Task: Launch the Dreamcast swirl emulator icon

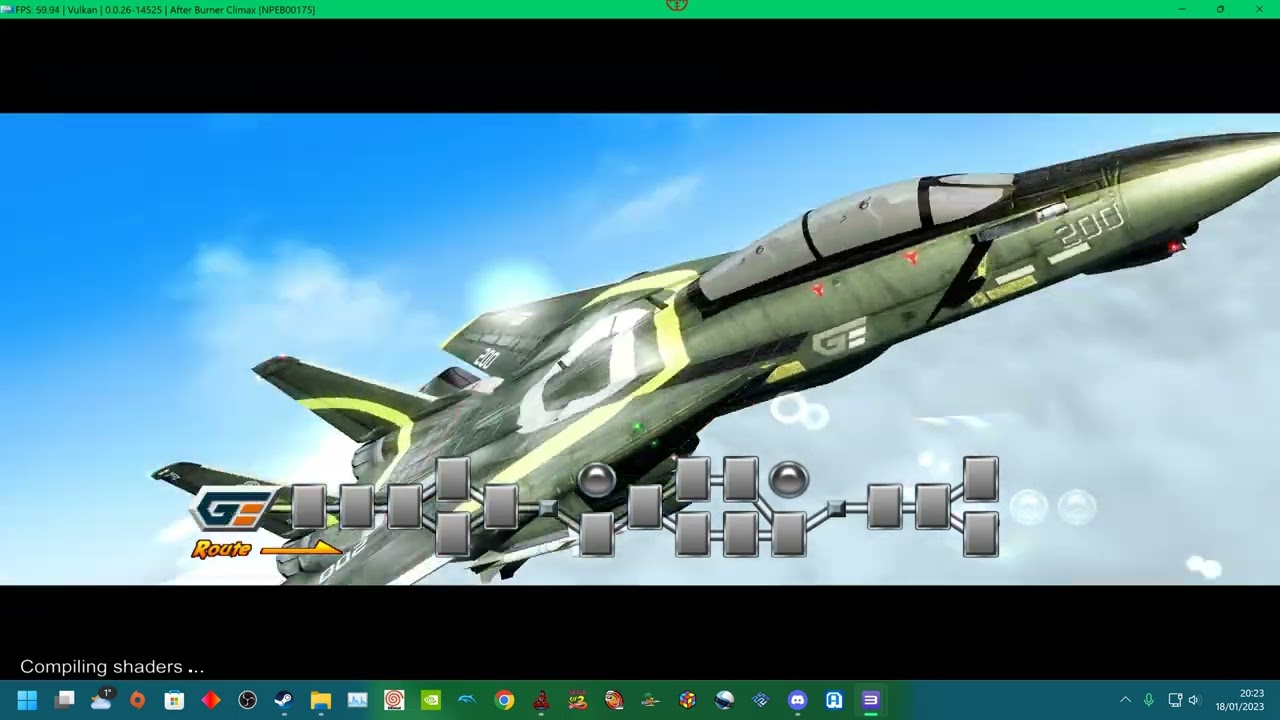Action: point(394,700)
